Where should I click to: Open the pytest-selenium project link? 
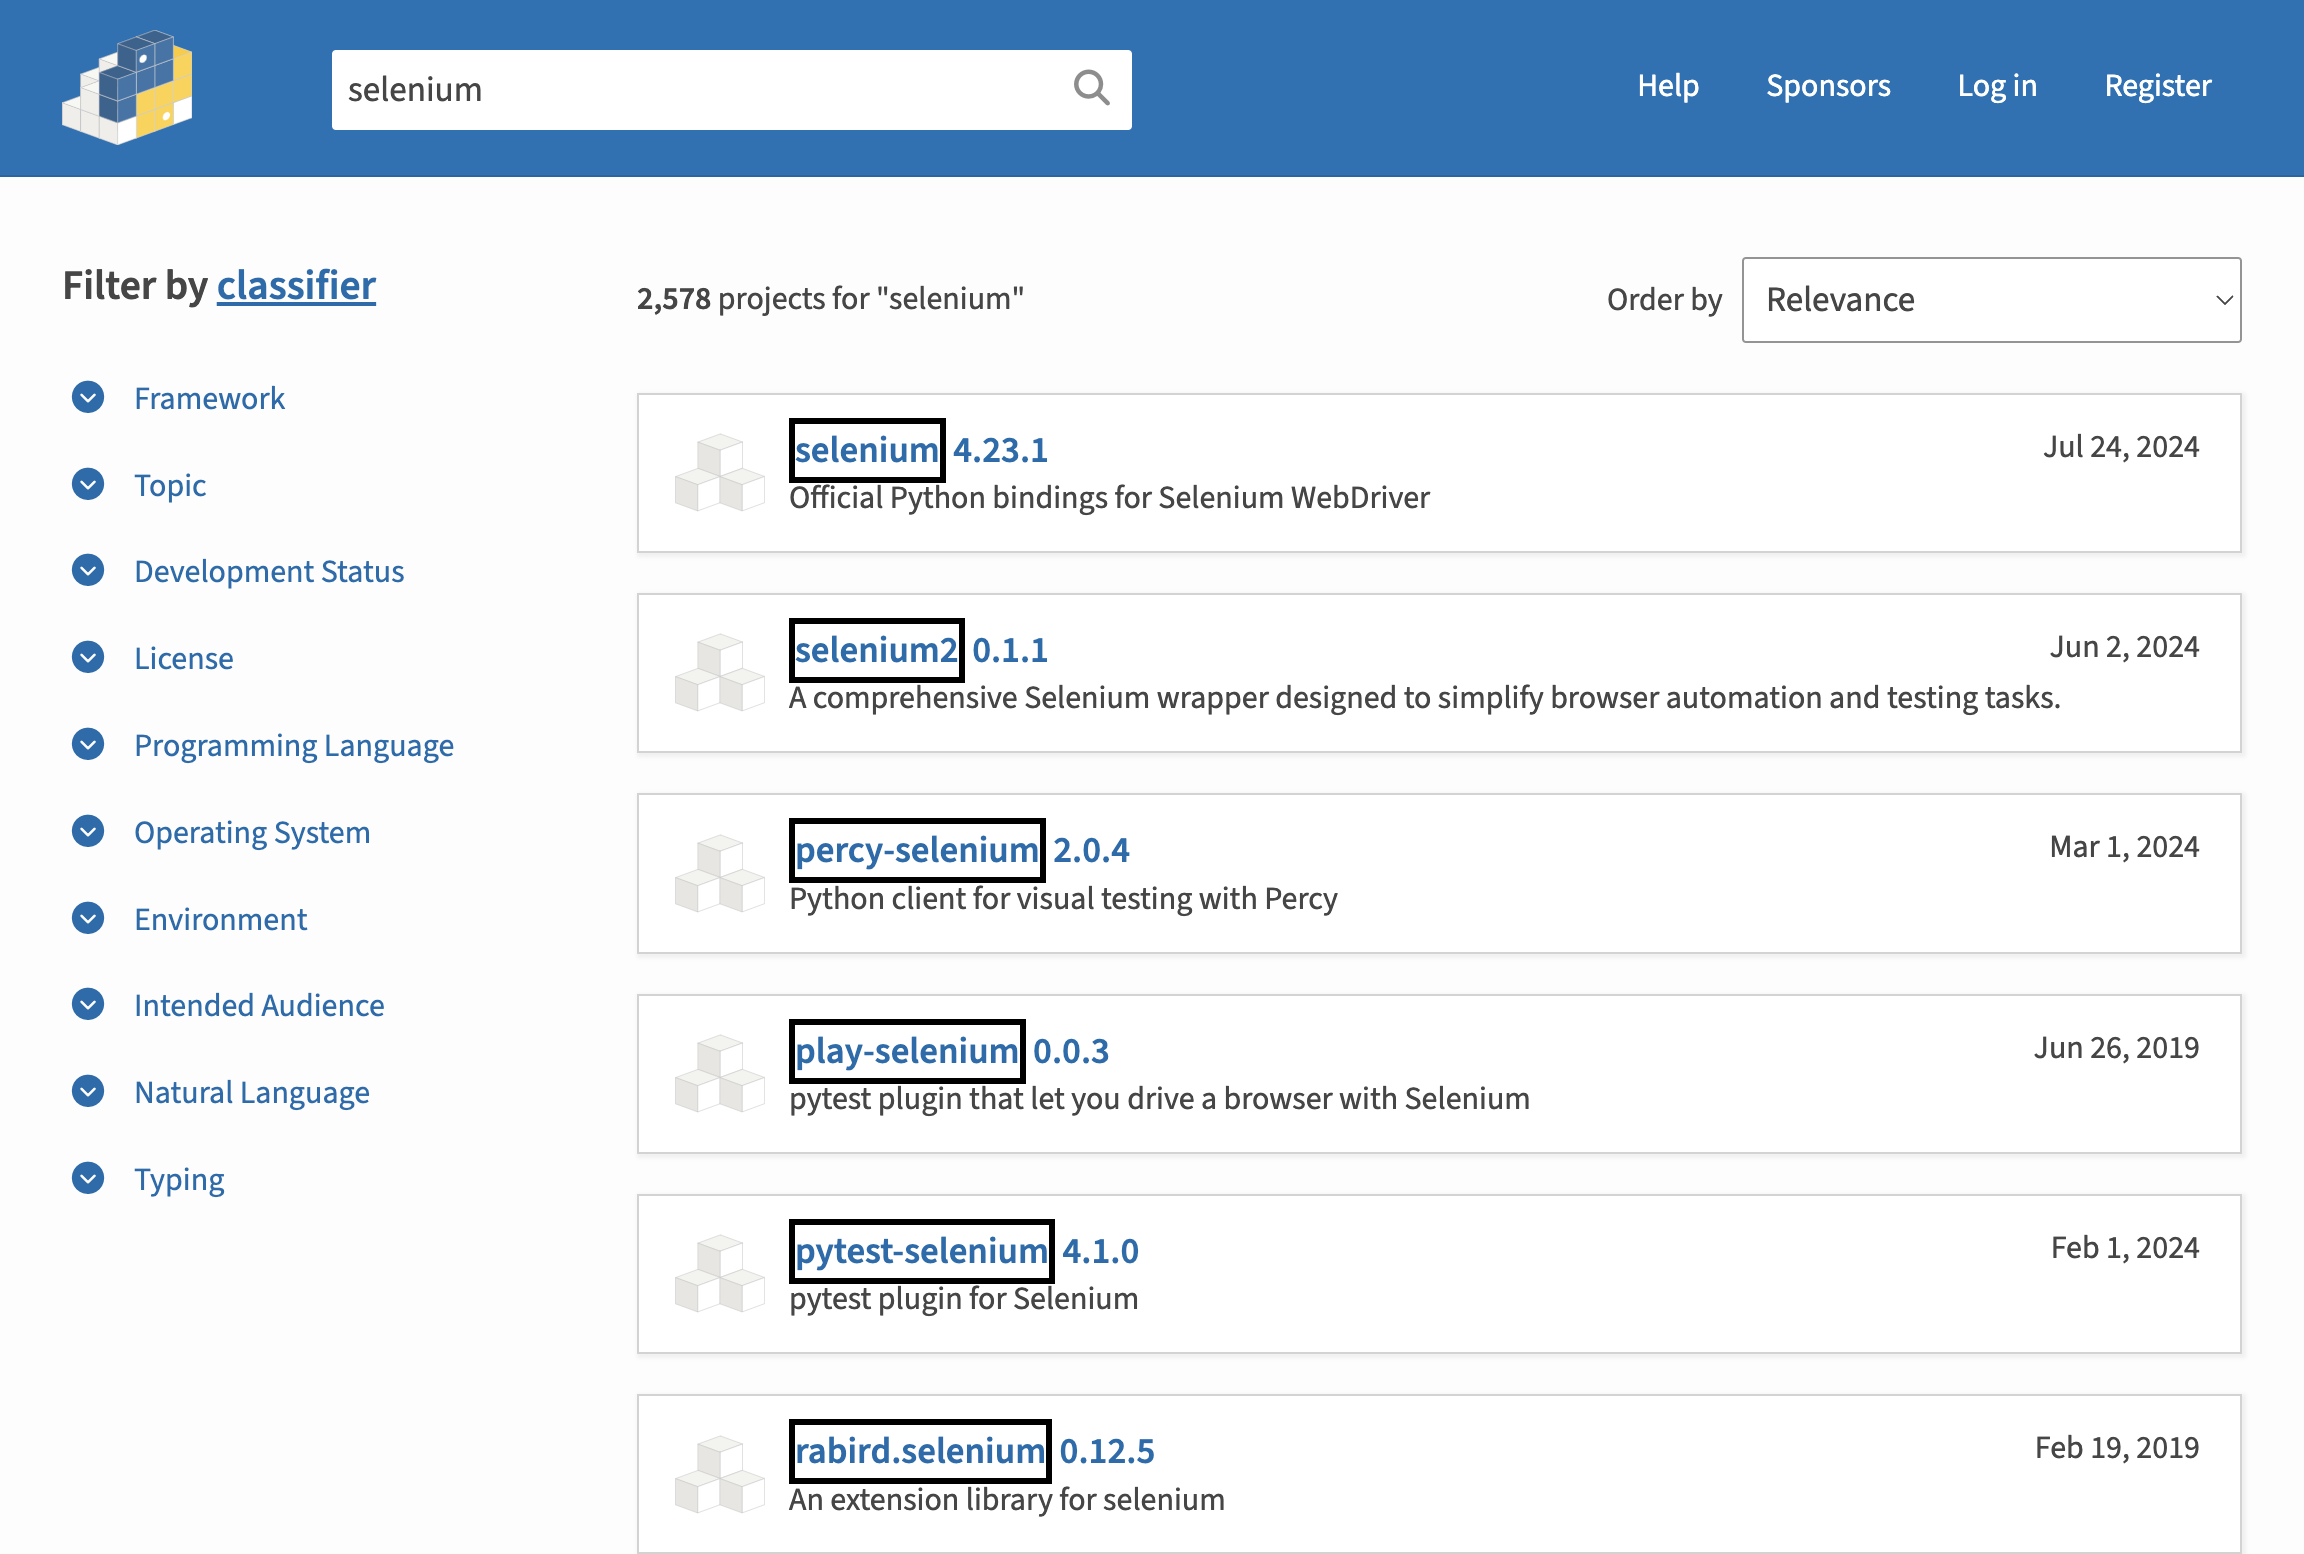pyautogui.click(x=921, y=1251)
